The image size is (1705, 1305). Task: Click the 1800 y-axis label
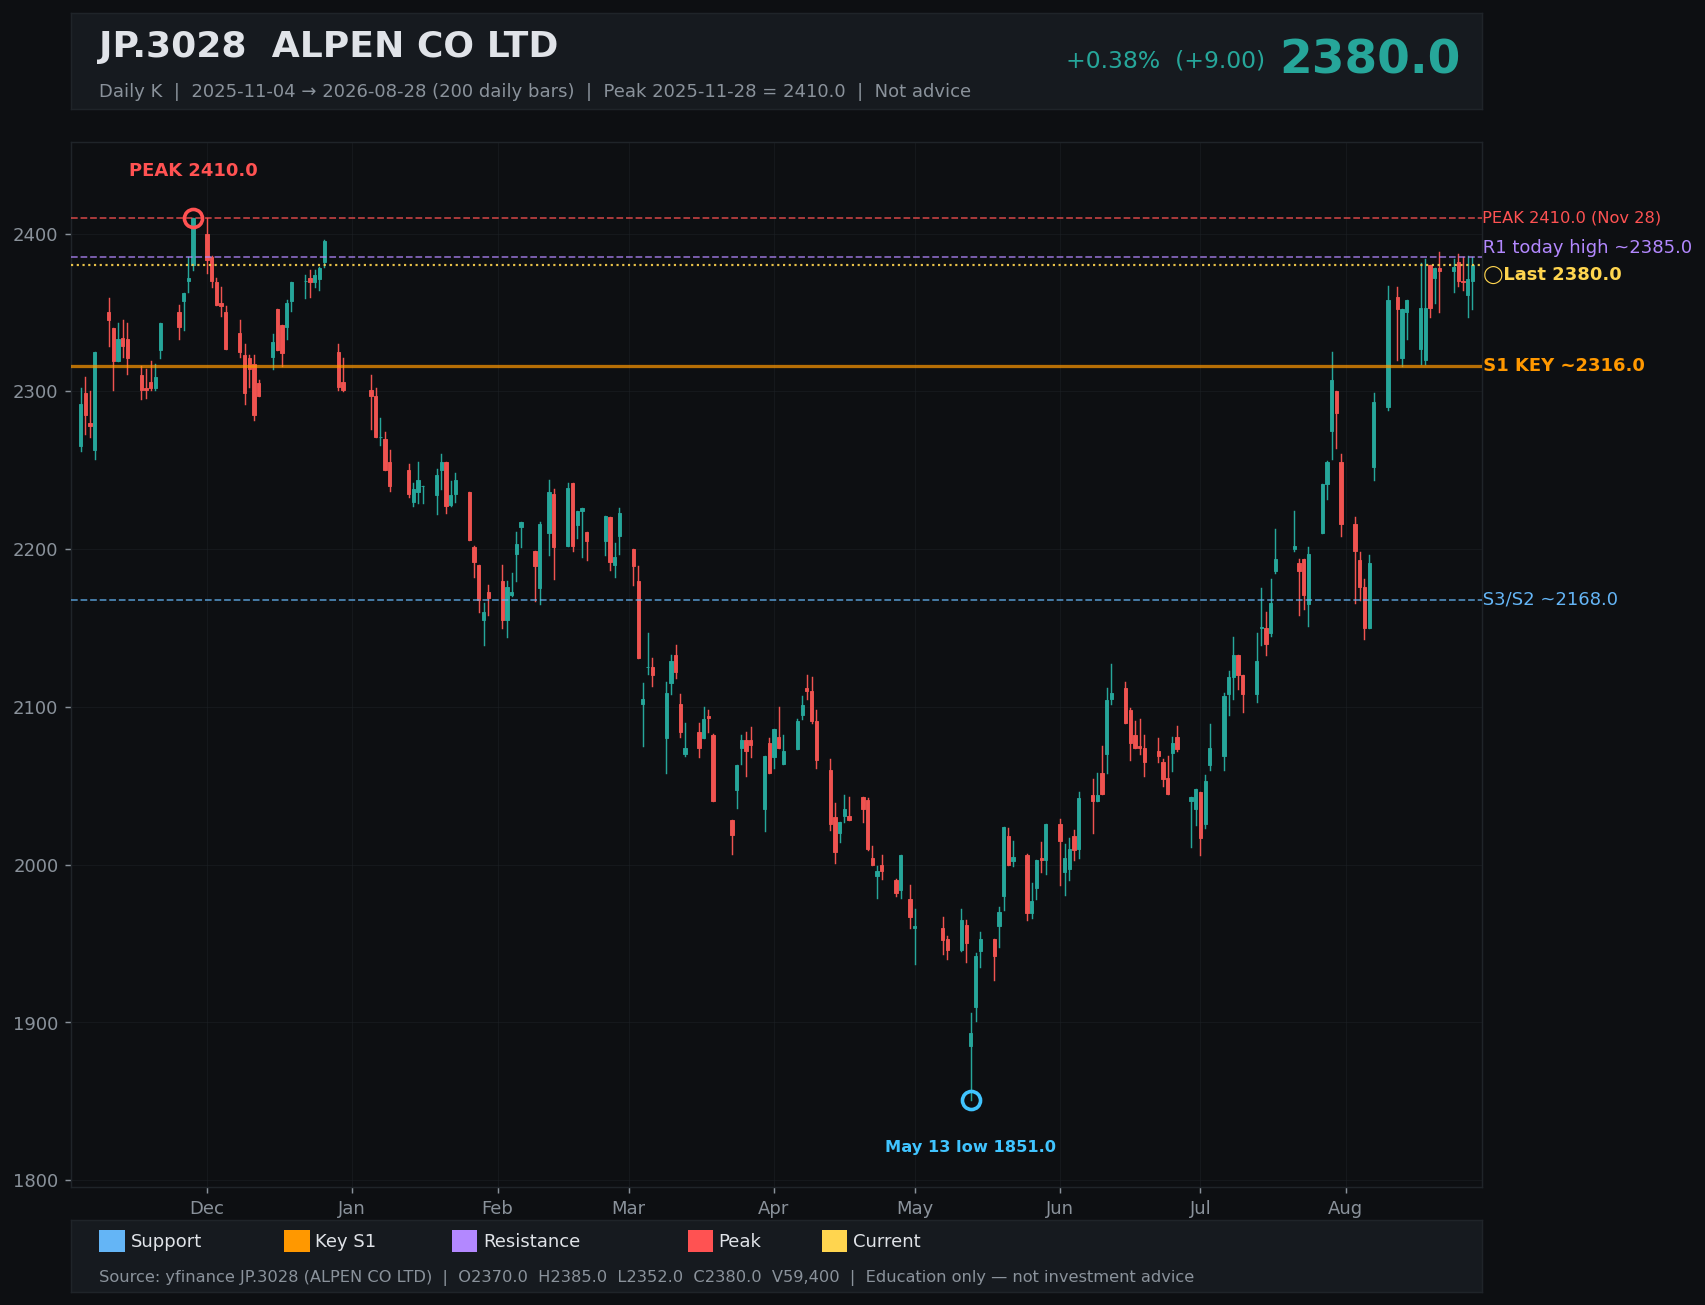coord(35,1181)
